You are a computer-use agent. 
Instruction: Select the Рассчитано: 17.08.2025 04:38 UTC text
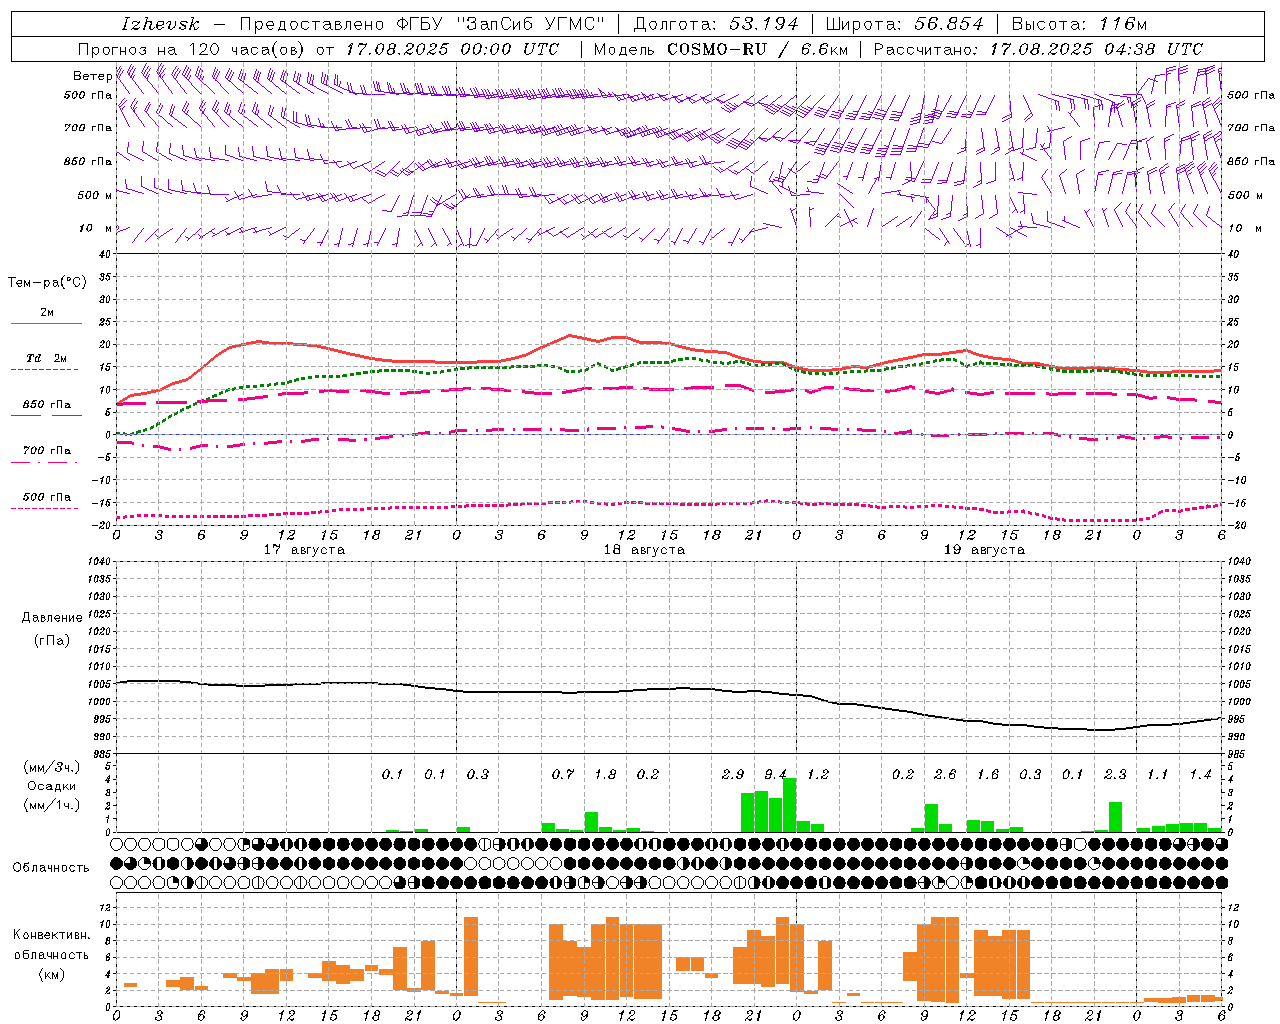(1038, 49)
